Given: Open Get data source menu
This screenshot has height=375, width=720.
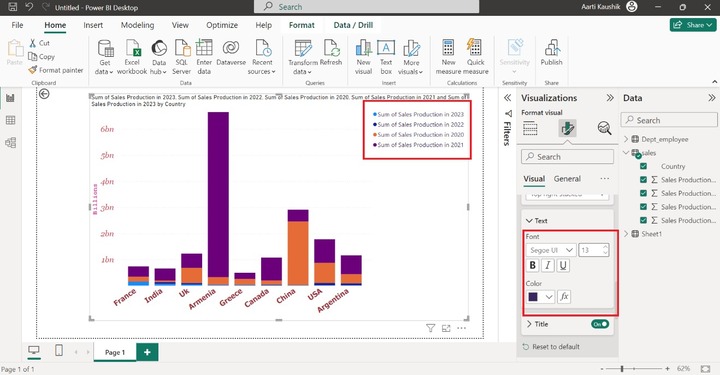Looking at the screenshot, I should (105, 57).
